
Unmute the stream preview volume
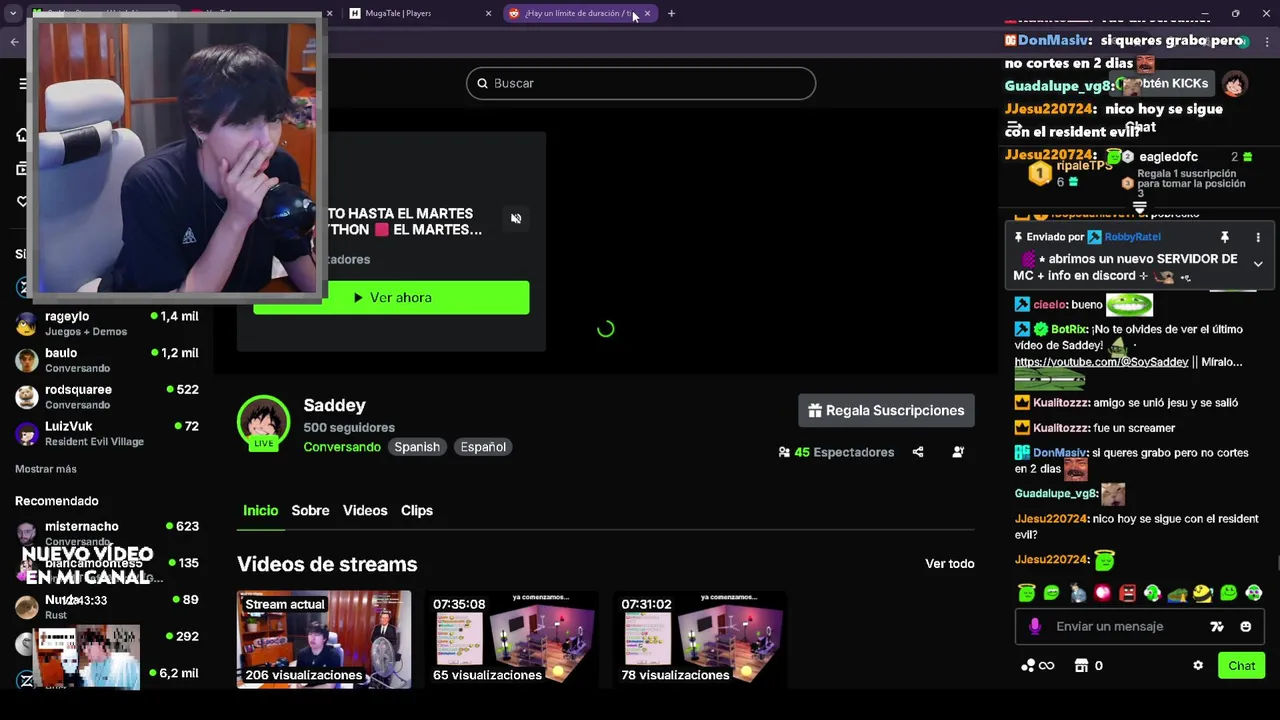[516, 218]
